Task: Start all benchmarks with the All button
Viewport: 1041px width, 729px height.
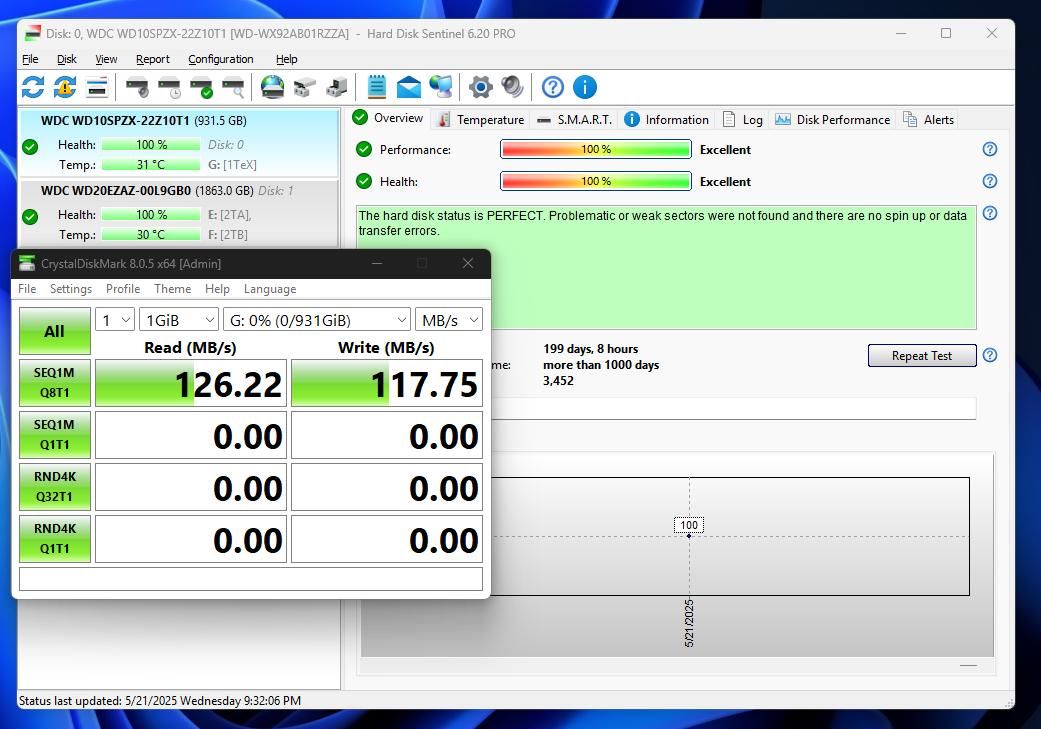Action: pyautogui.click(x=54, y=331)
